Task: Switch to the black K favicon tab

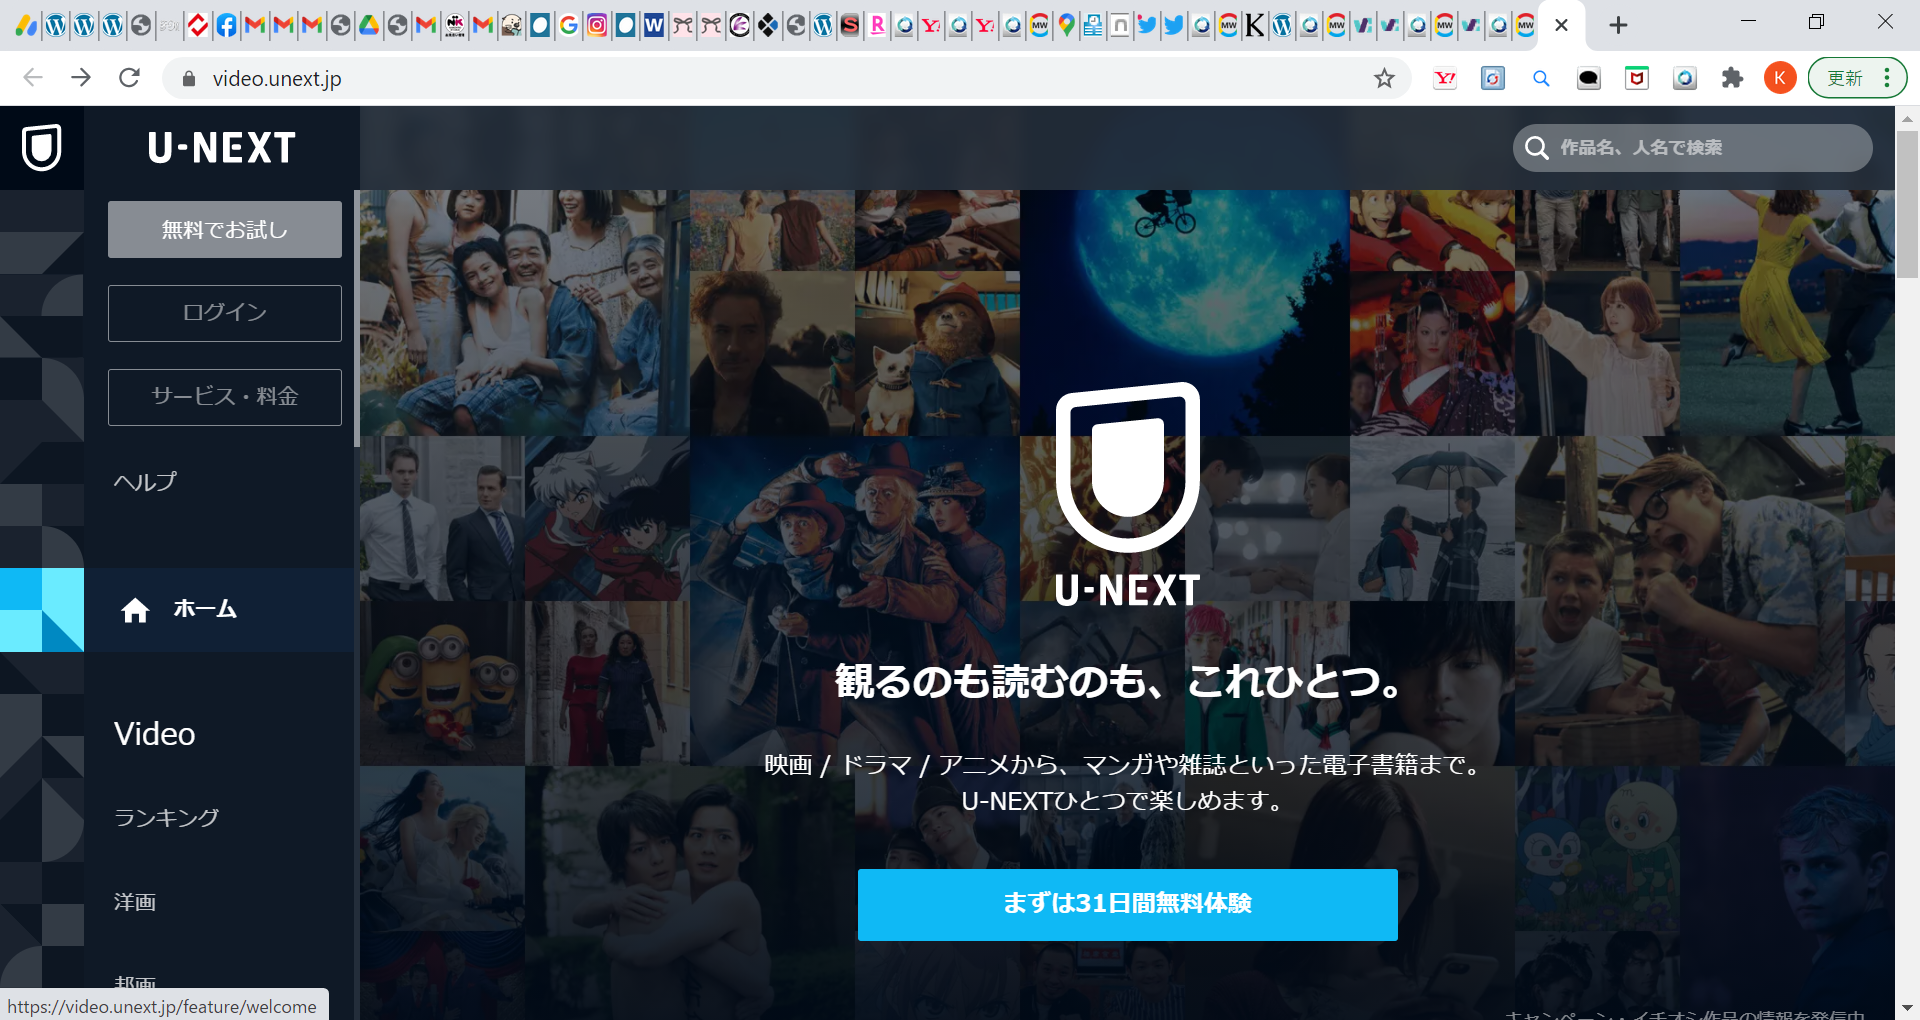Action: click(1254, 25)
